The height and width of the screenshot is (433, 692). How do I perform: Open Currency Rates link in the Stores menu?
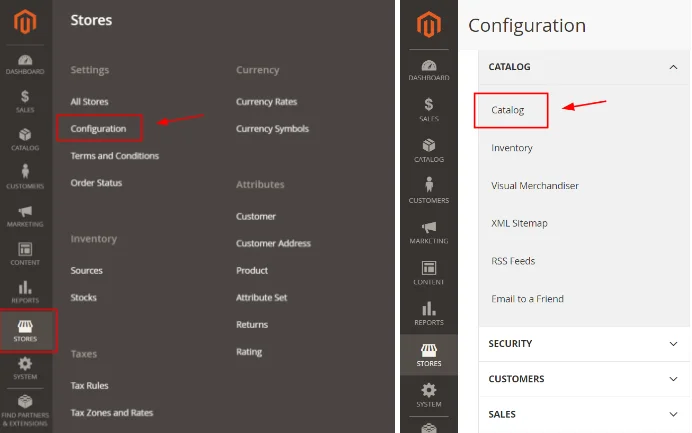(x=266, y=102)
